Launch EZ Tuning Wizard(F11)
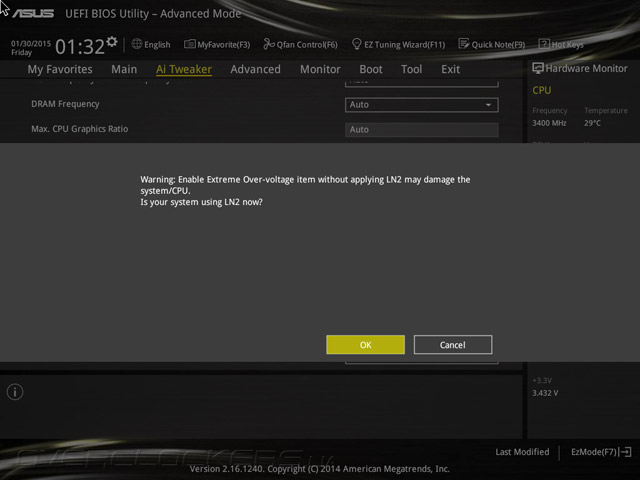 point(404,44)
